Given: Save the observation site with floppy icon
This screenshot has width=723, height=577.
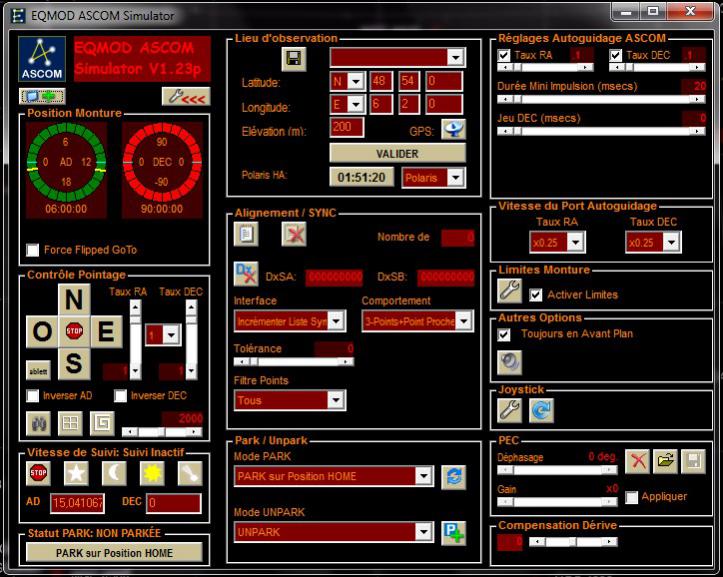Looking at the screenshot, I should [x=294, y=59].
